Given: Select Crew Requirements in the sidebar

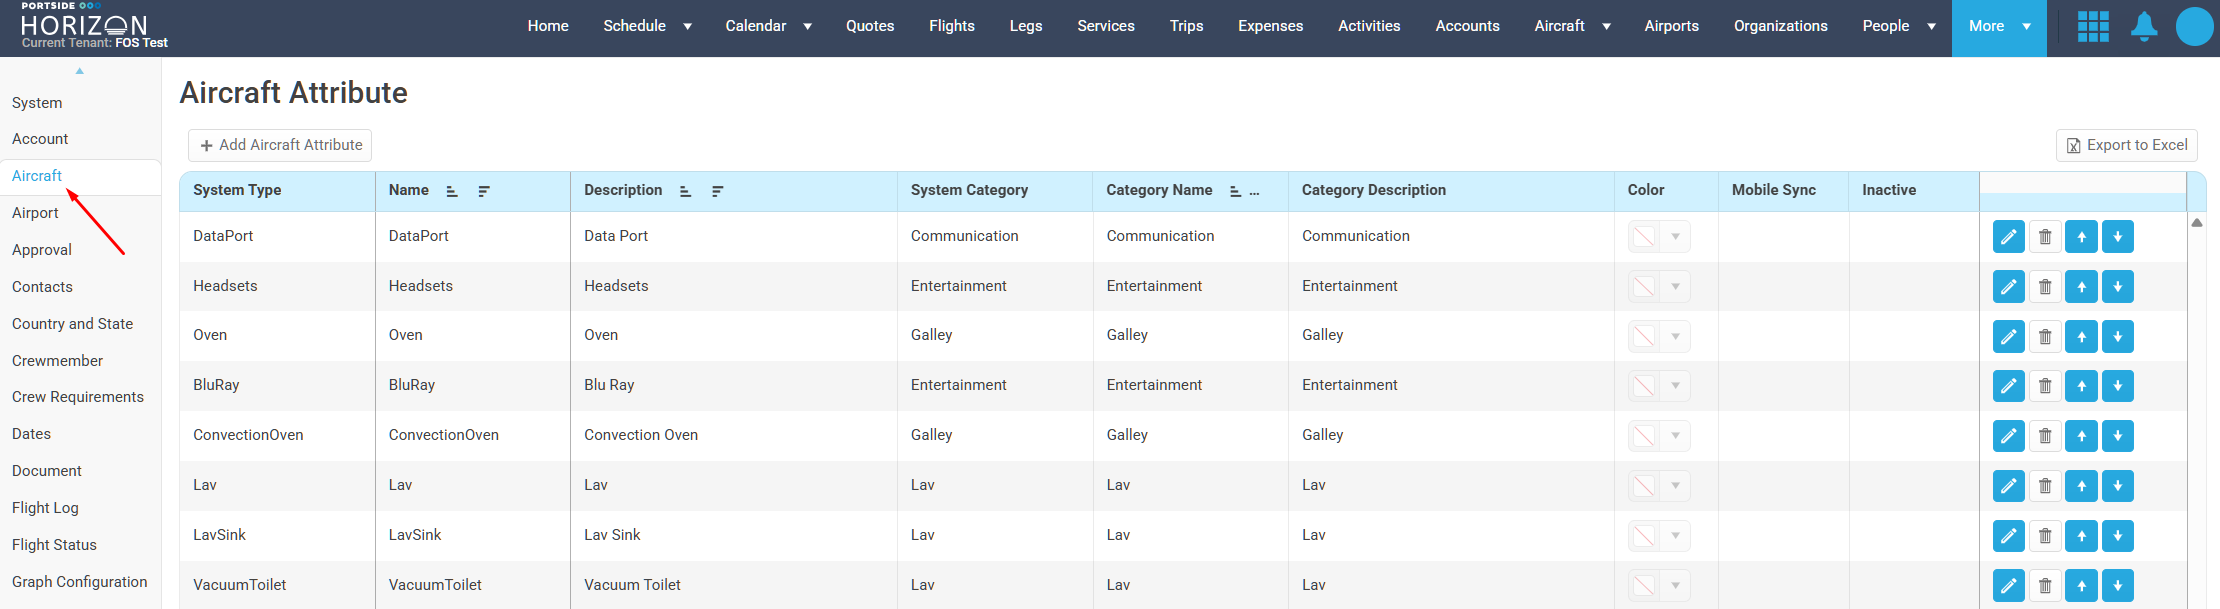Looking at the screenshot, I should click(x=78, y=397).
